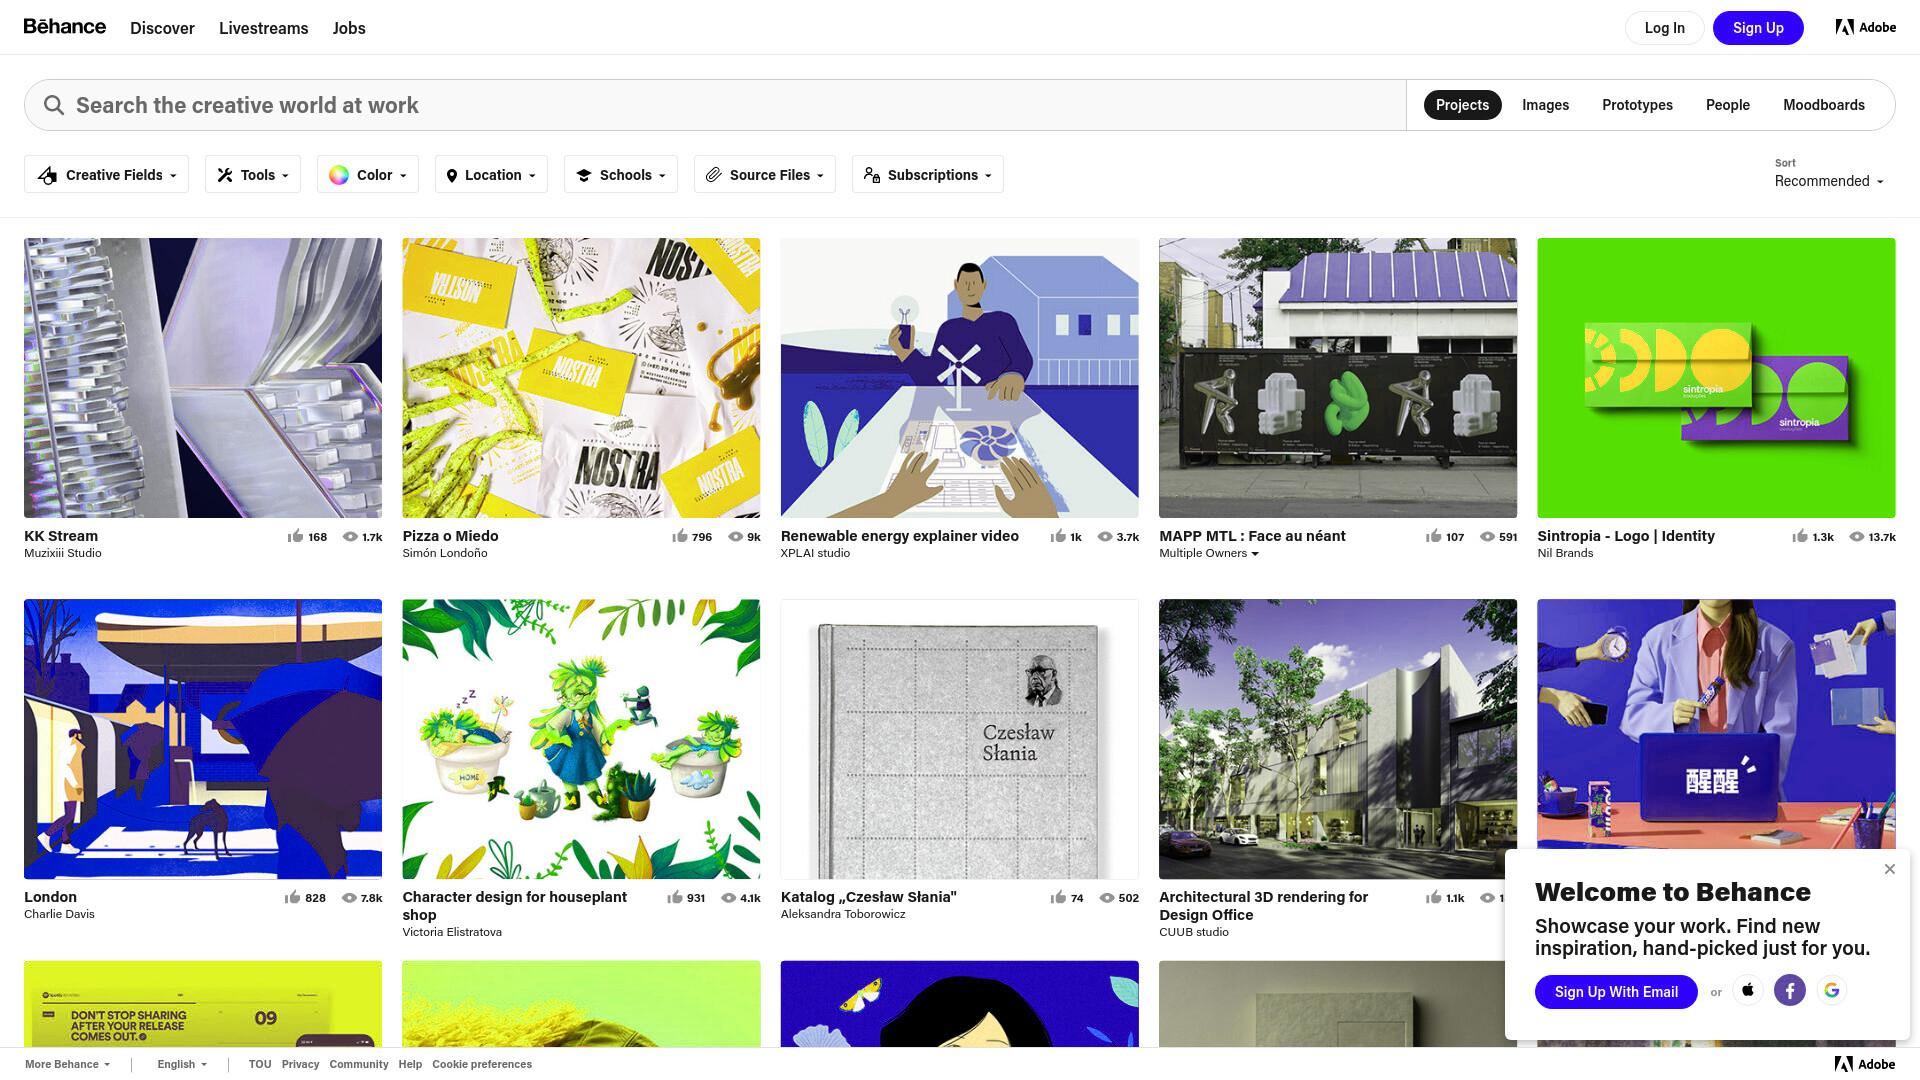The width and height of the screenshot is (1920, 1080).
Task: Switch to the Moodboards search tab
Action: pos(1823,105)
